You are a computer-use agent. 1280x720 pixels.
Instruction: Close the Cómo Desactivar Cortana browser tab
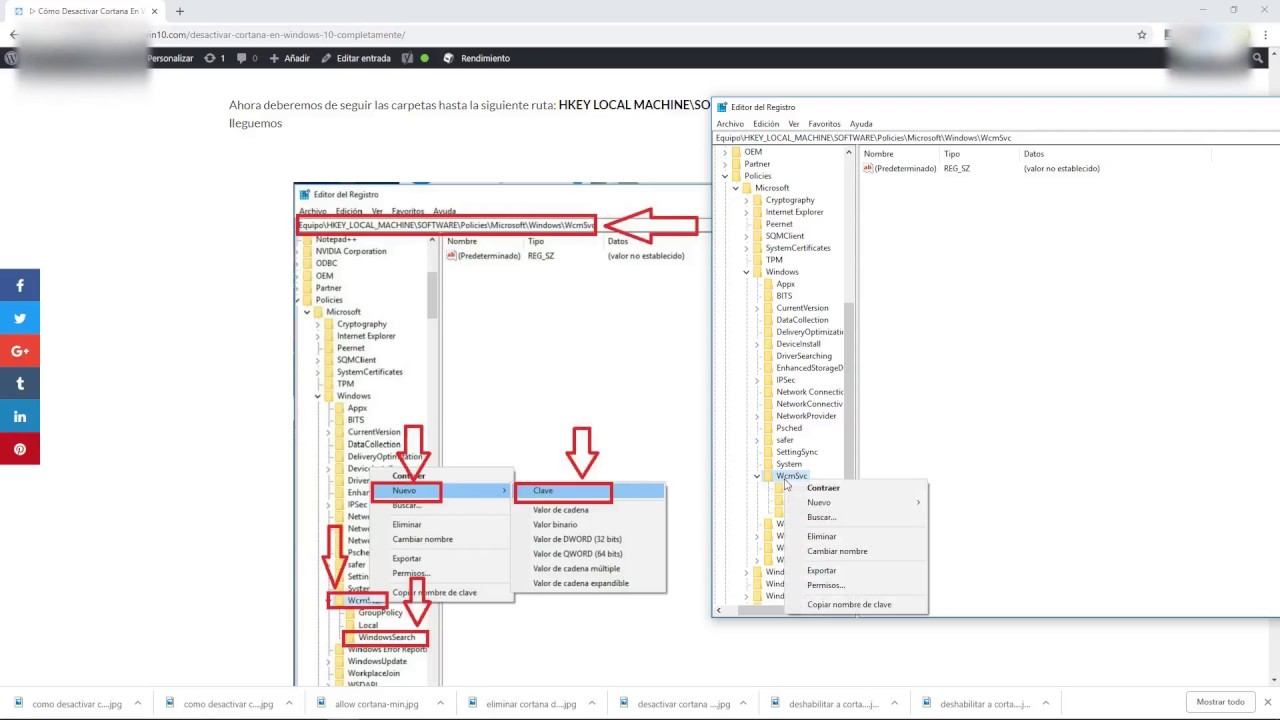point(155,11)
